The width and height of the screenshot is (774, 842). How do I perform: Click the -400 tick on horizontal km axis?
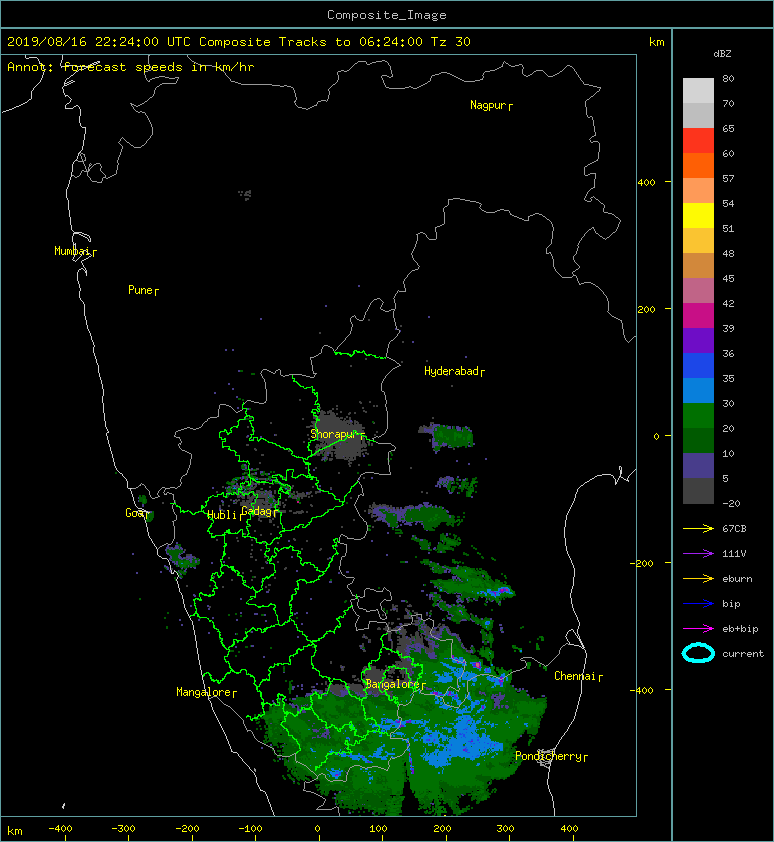tap(60, 829)
